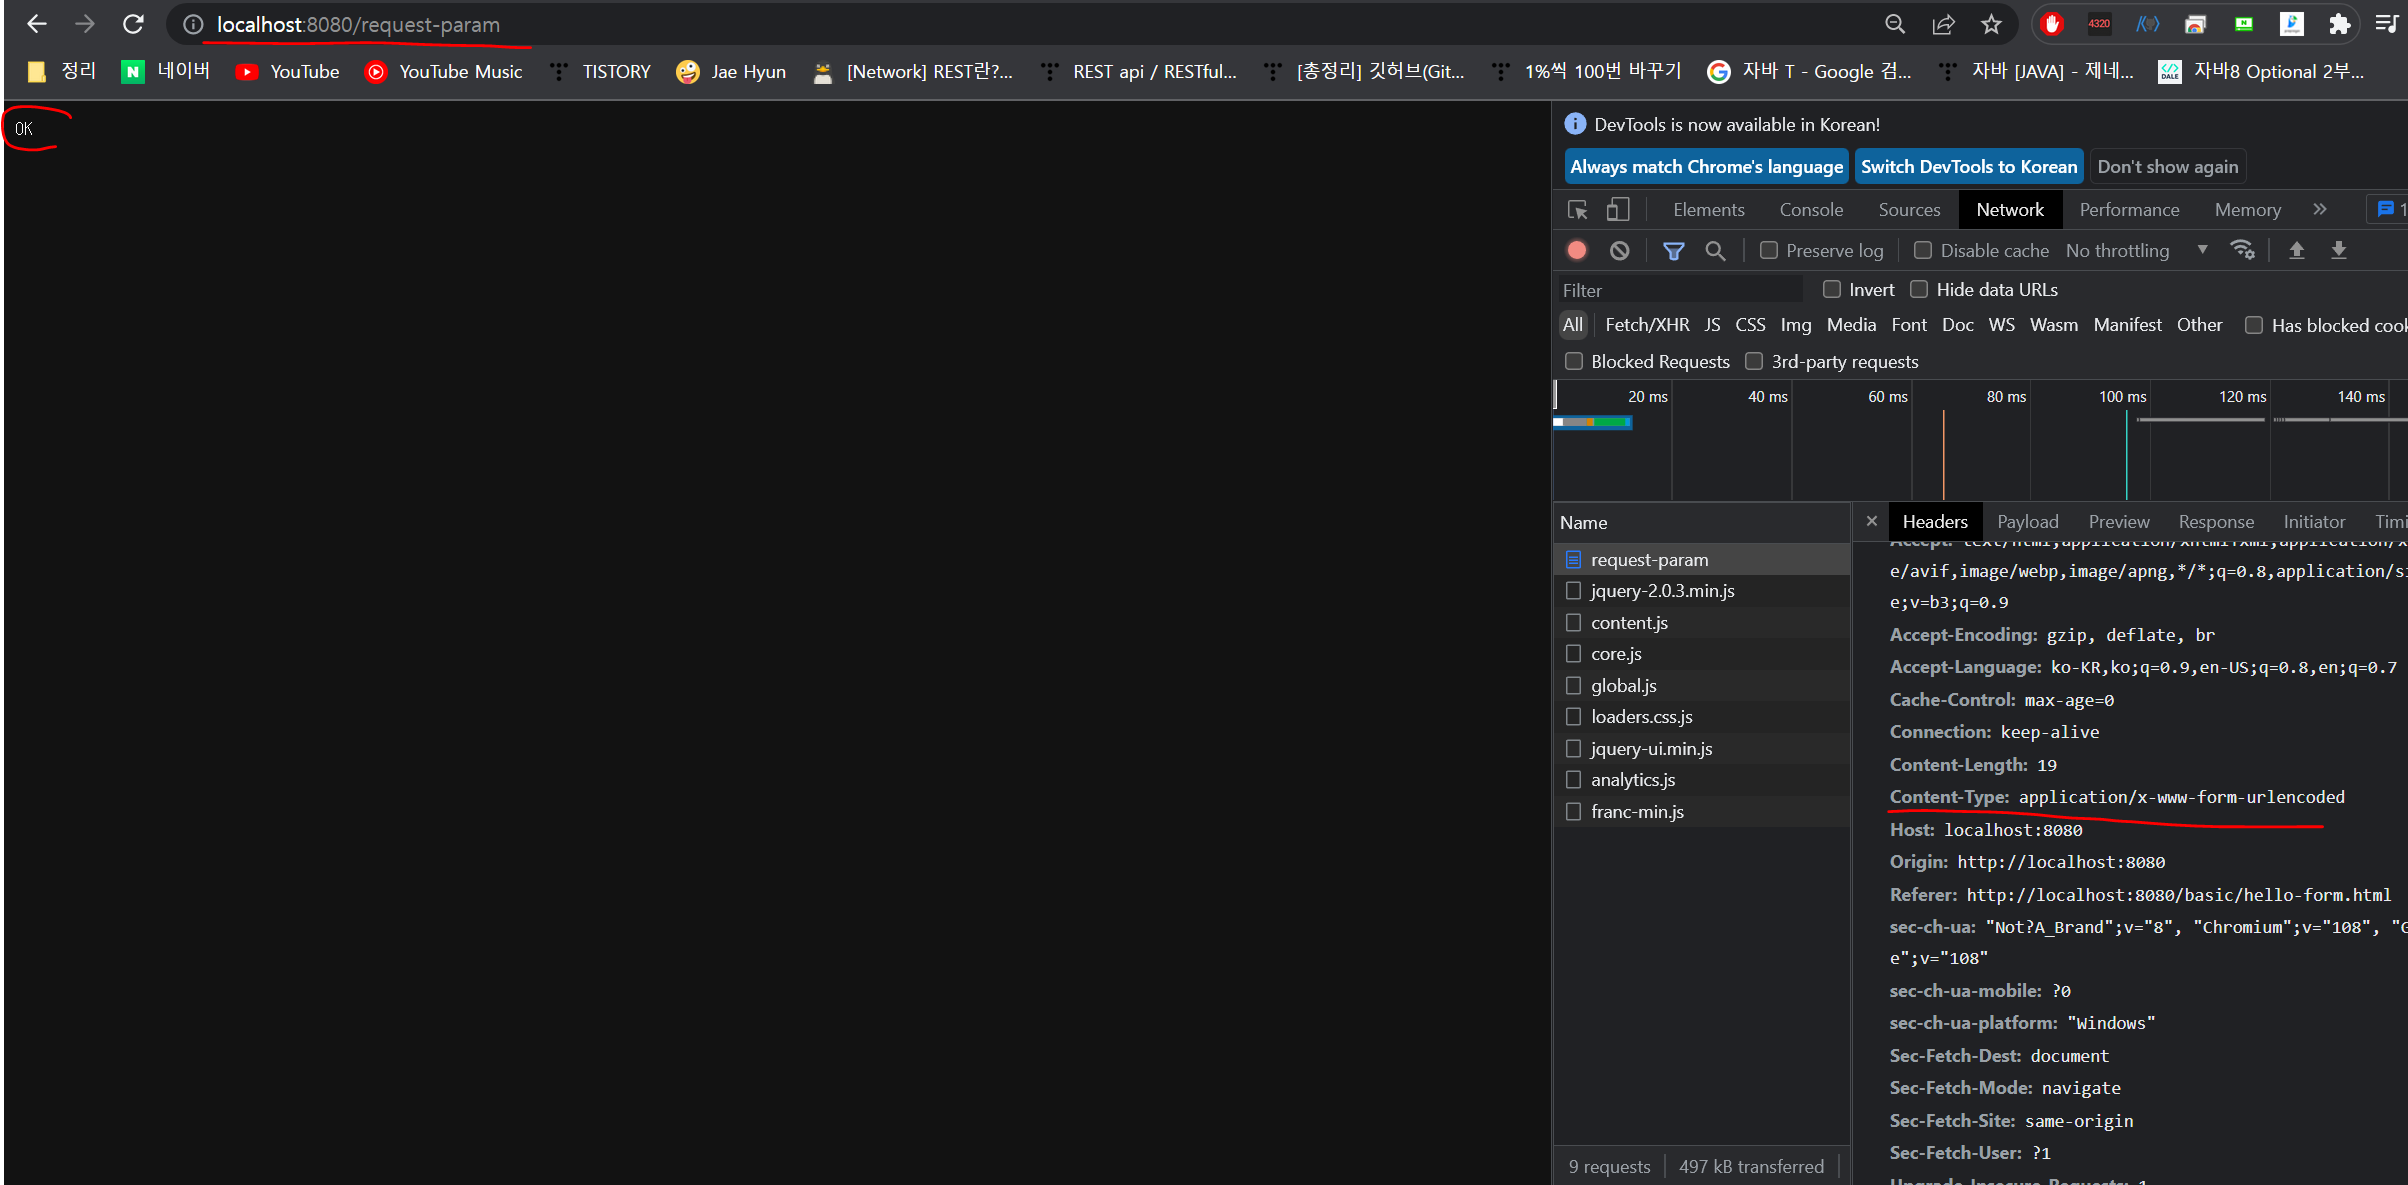2408x1185 pixels.
Task: Check the Disable cache option
Action: point(1923,251)
